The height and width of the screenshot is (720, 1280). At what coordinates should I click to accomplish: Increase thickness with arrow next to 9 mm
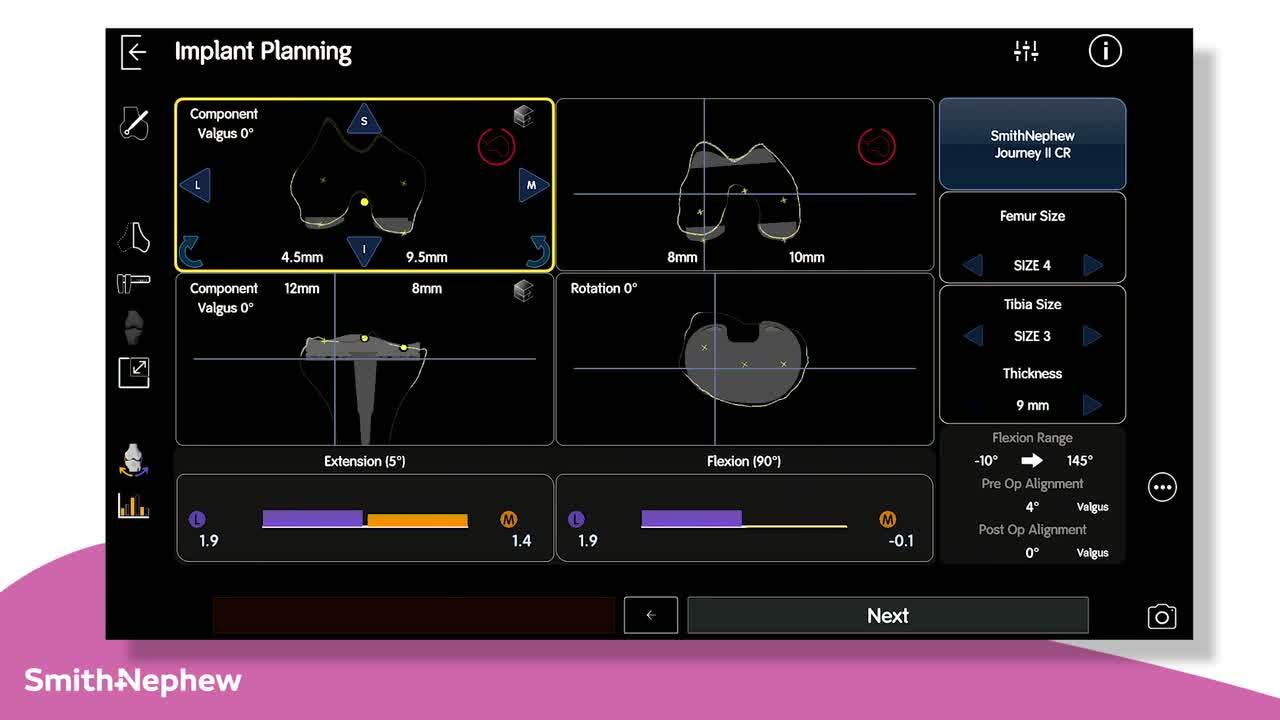click(x=1093, y=405)
